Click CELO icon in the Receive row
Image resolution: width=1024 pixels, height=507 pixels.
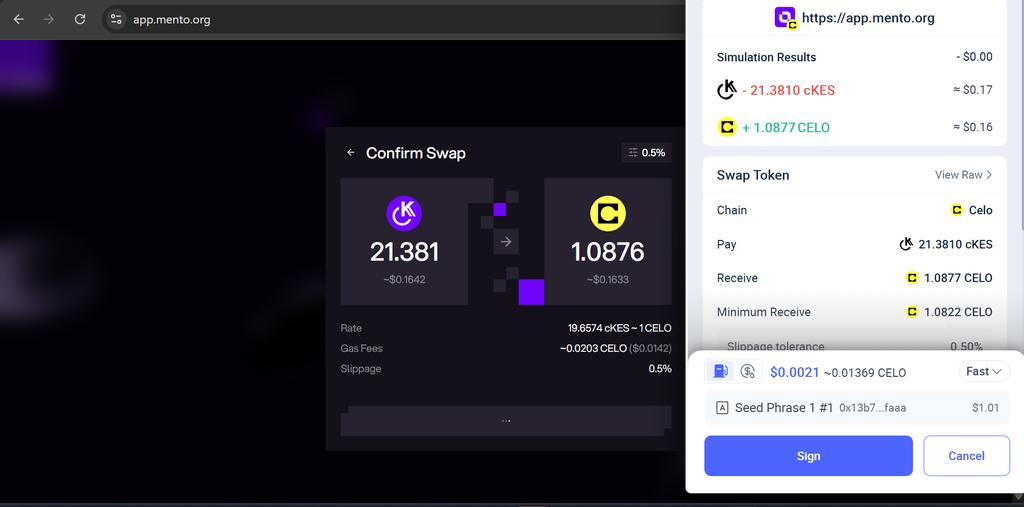coord(912,278)
